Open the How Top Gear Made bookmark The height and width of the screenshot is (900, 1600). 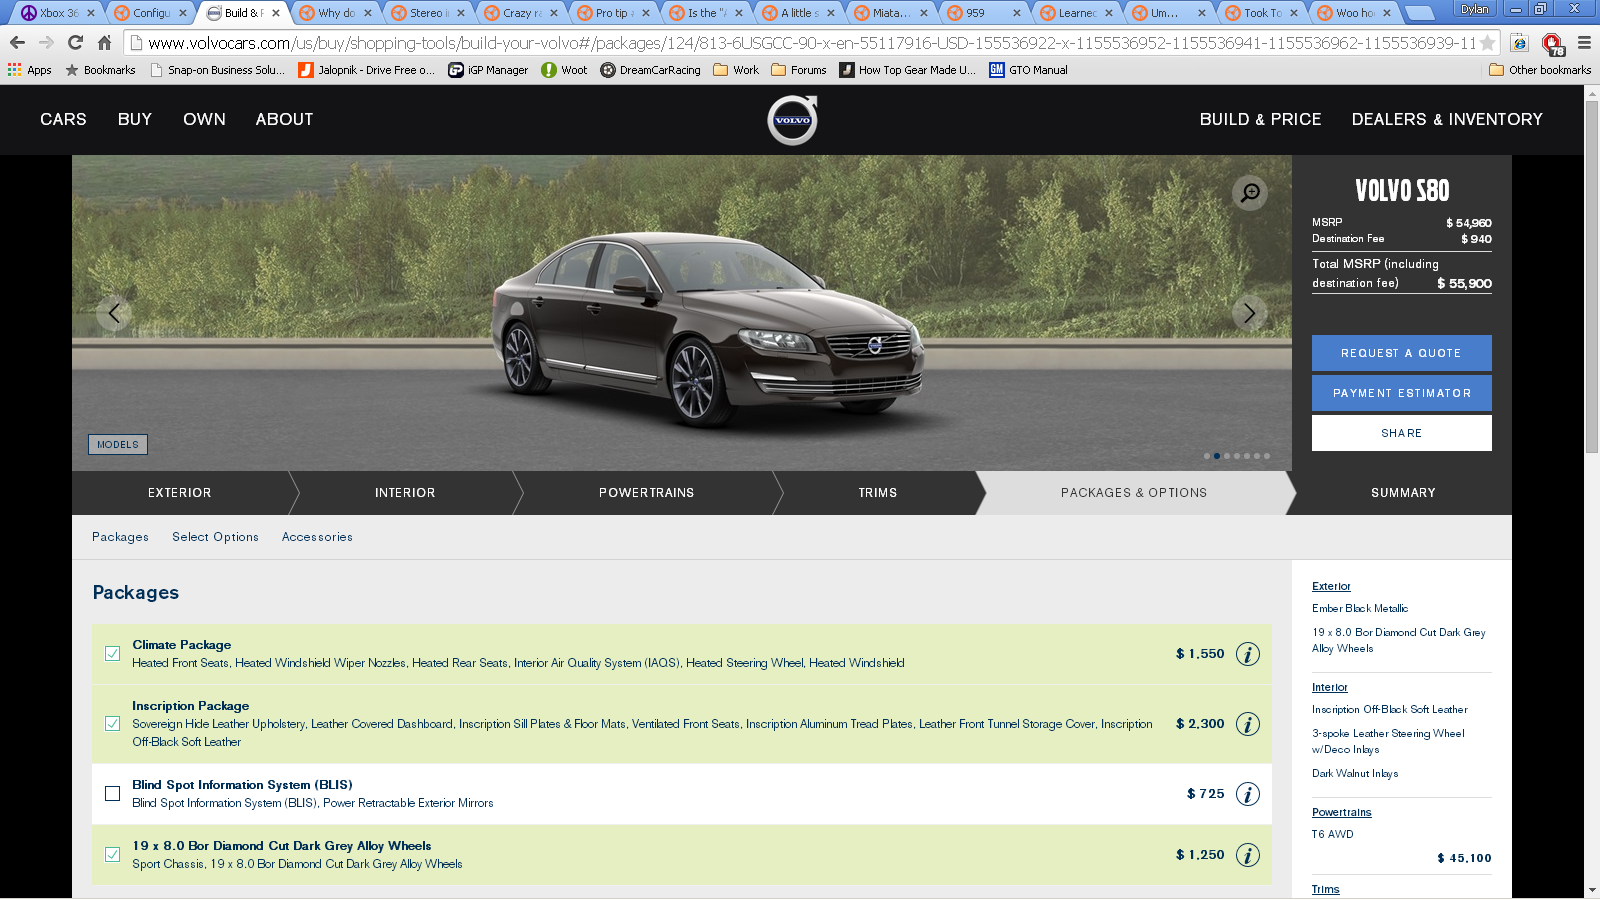907,70
